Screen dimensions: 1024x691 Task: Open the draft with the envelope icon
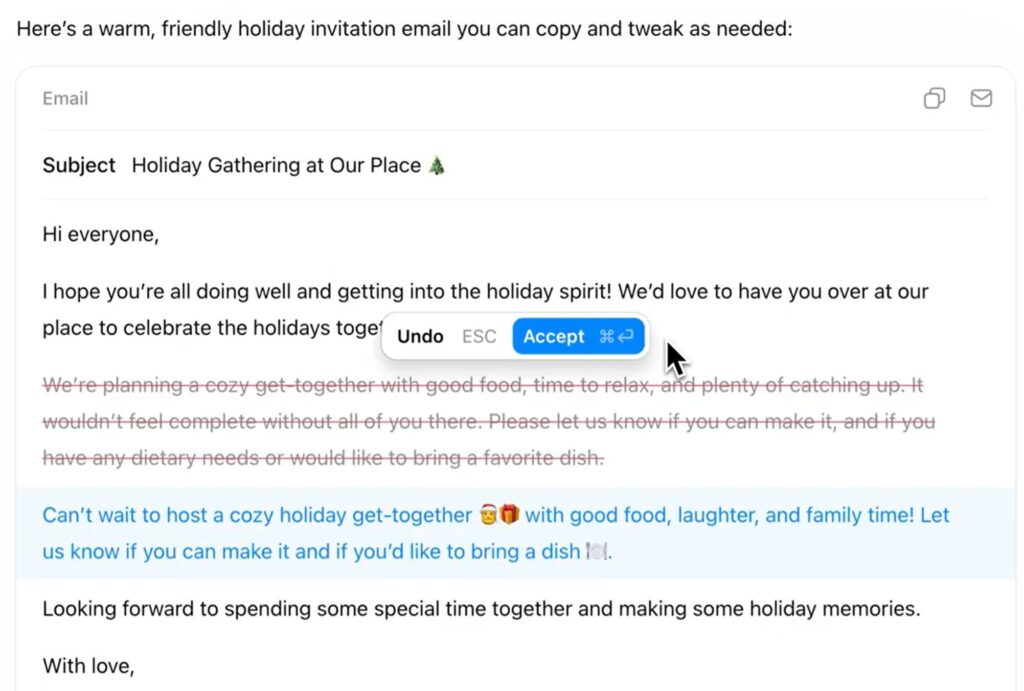[981, 98]
